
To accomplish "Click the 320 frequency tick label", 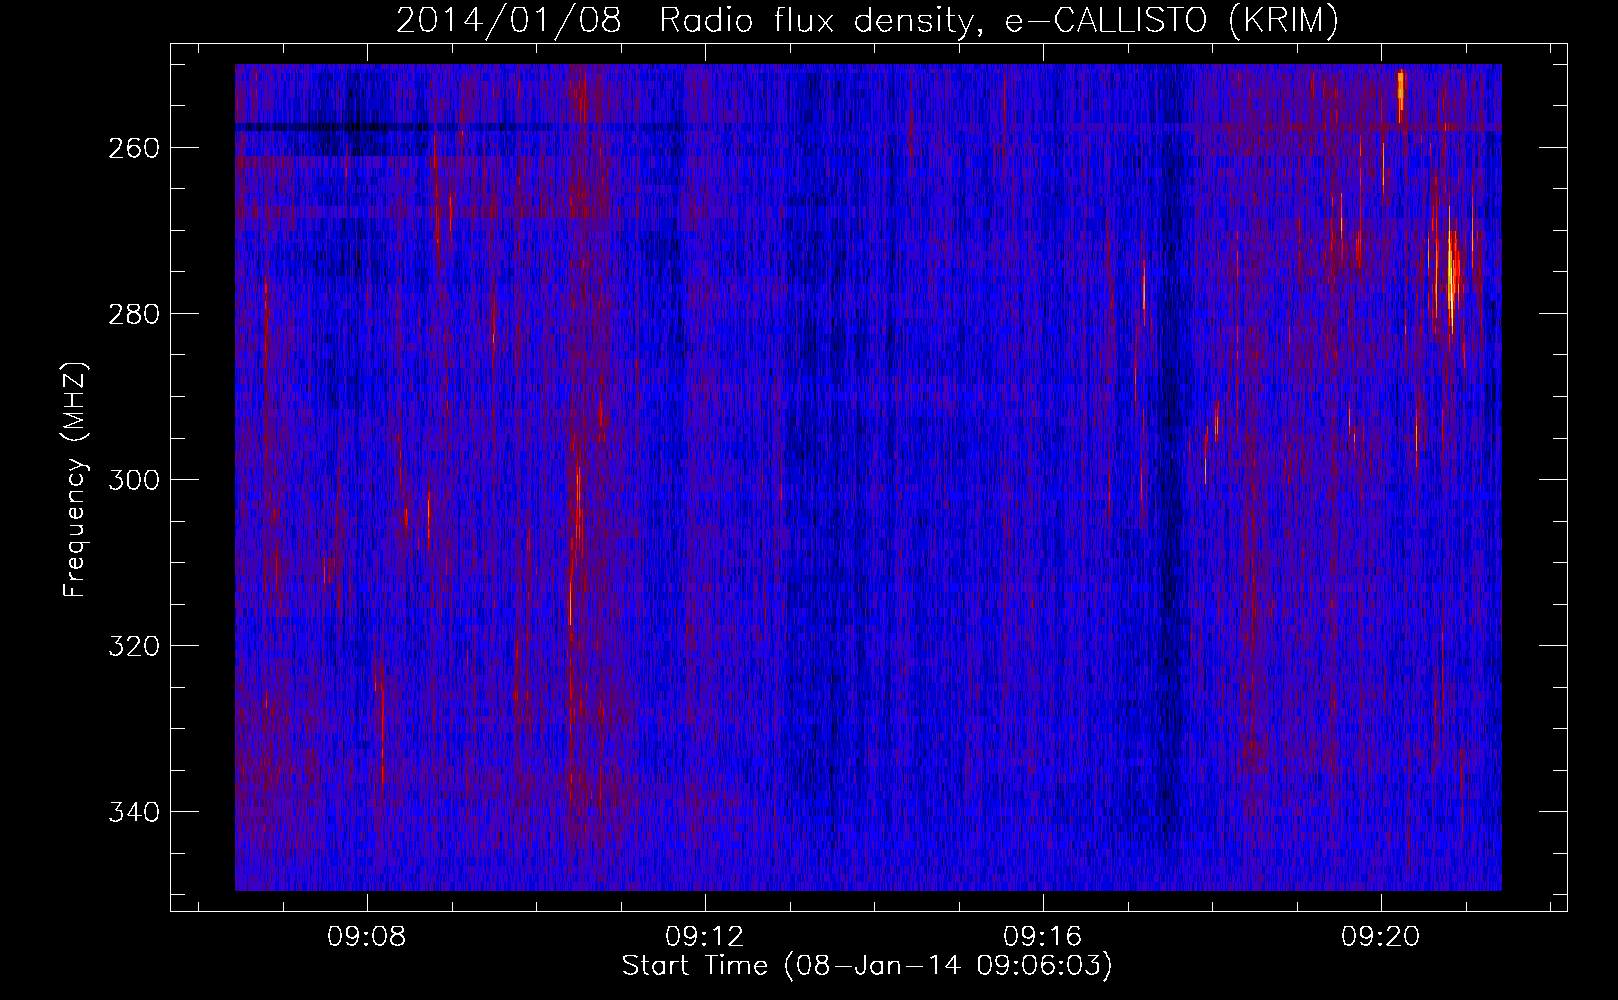I will click(132, 645).
